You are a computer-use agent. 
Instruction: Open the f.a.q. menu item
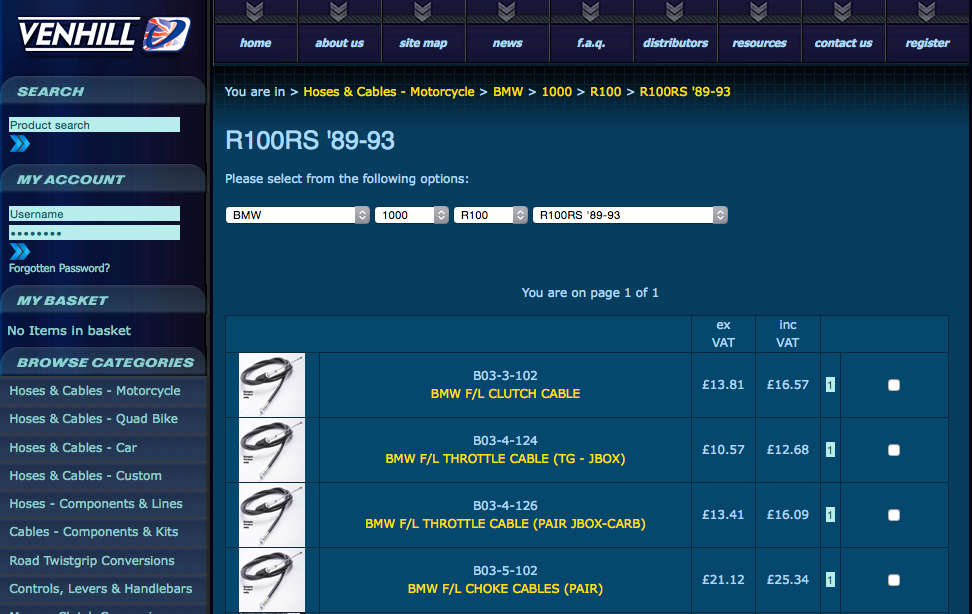point(591,43)
